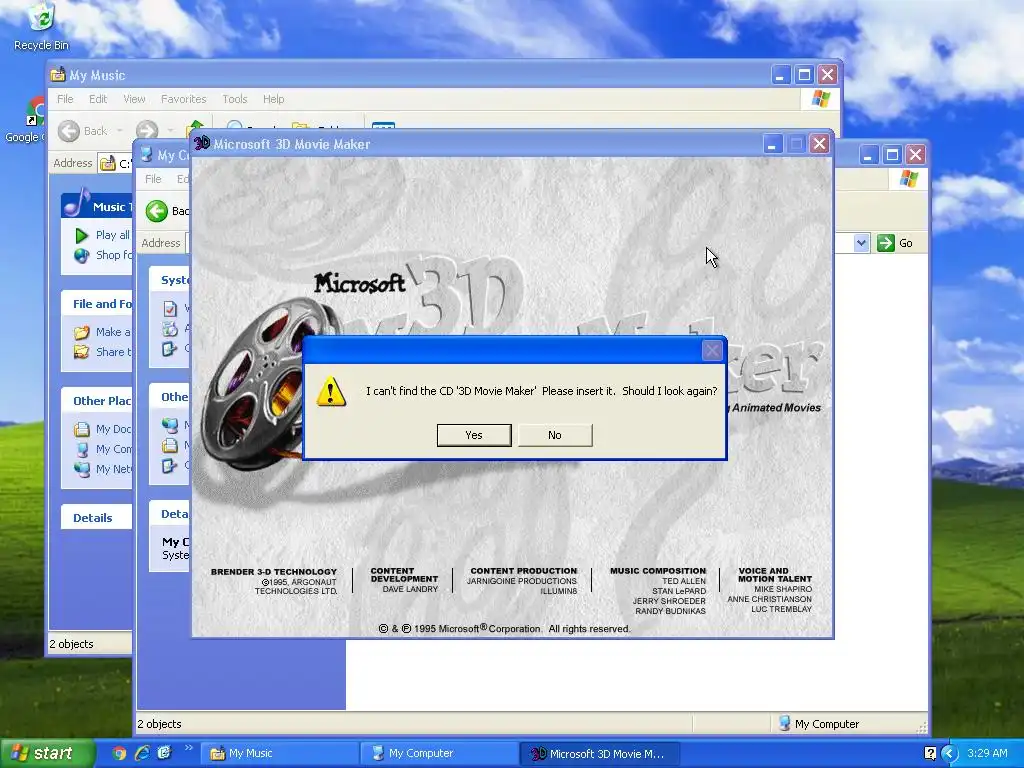Click the 3:29 AM clock
The width and height of the screenshot is (1024, 768).
(987, 753)
